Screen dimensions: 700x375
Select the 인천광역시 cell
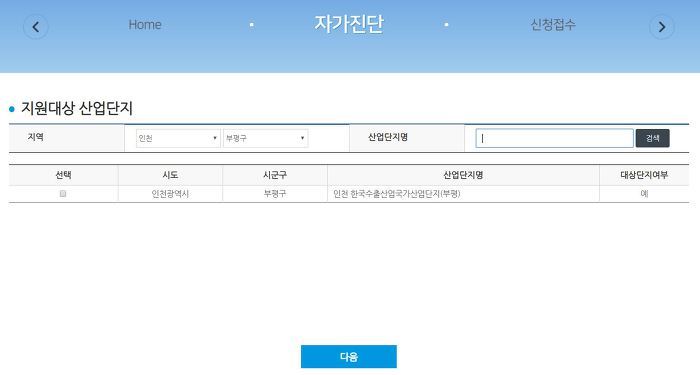coord(170,194)
